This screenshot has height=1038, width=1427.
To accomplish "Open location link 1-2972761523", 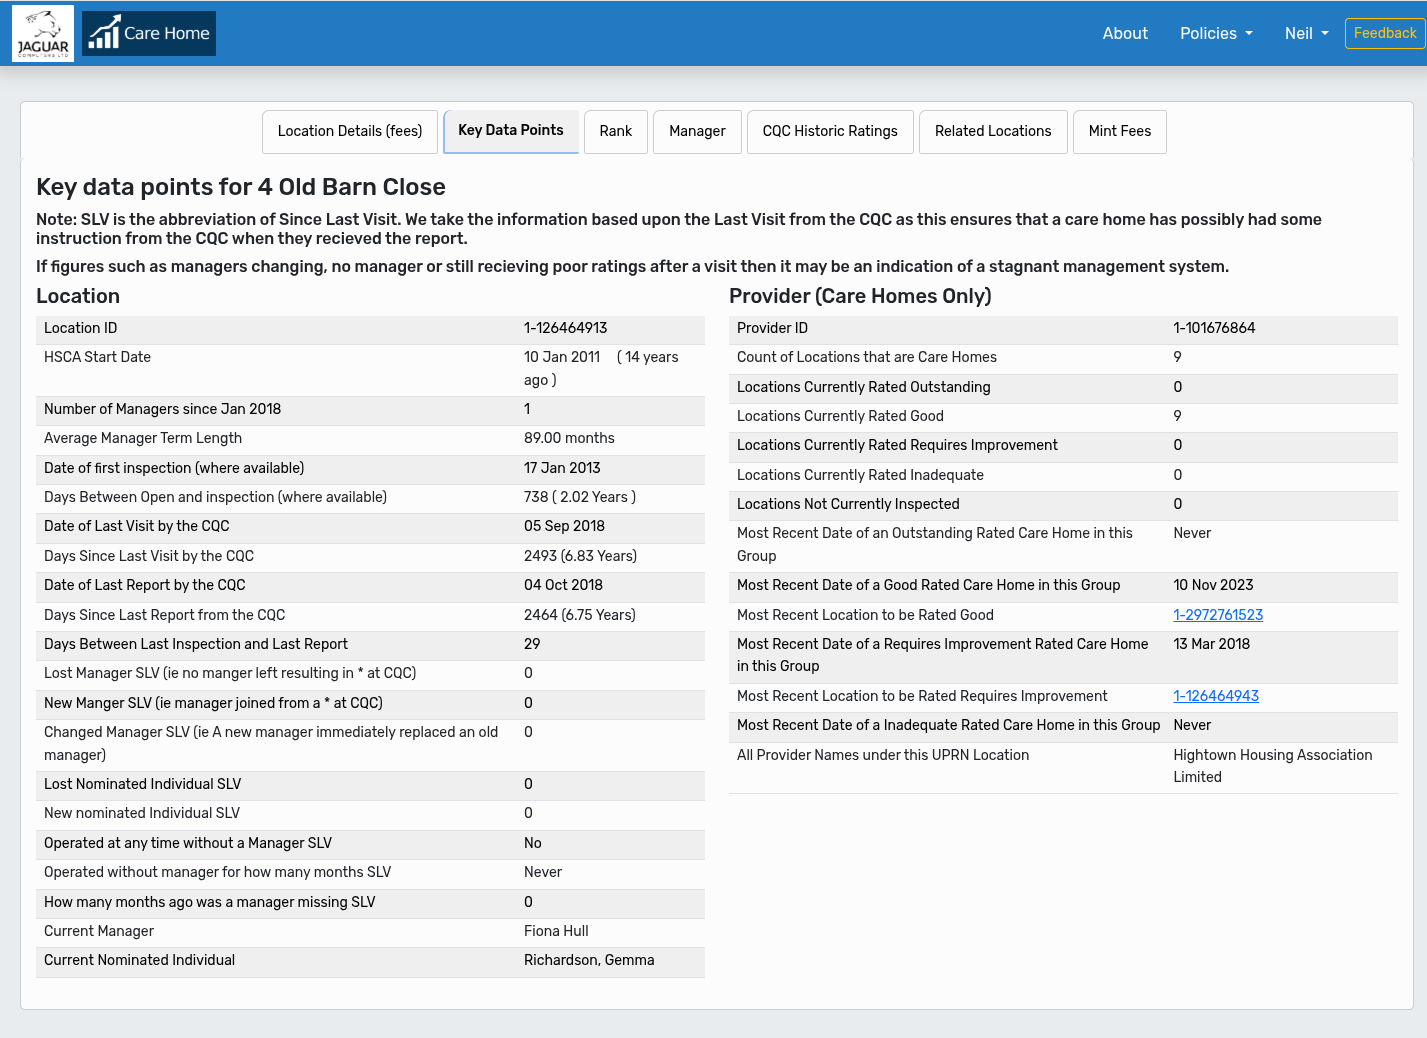I will click(x=1217, y=615).
